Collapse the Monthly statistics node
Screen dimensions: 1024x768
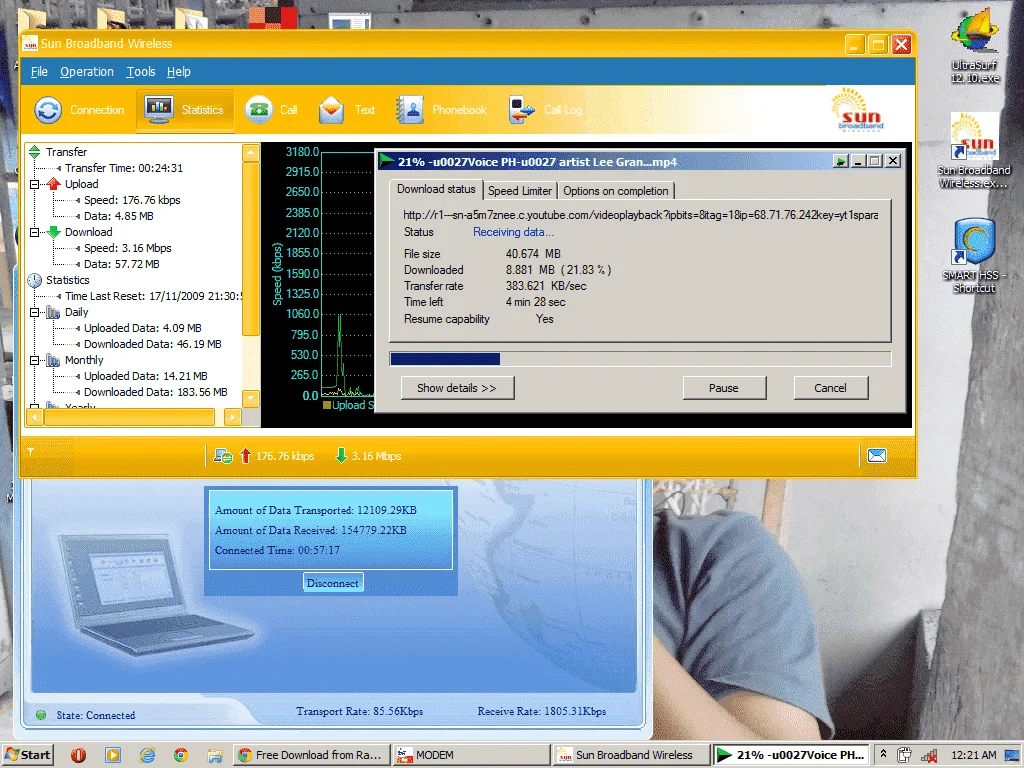[x=35, y=360]
